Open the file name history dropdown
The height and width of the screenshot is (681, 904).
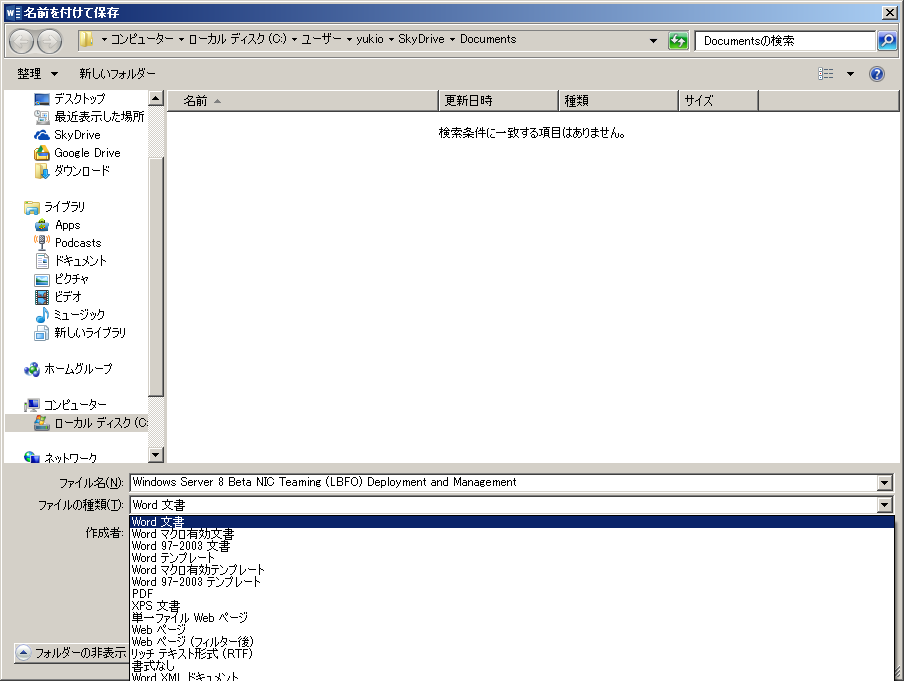coord(884,483)
